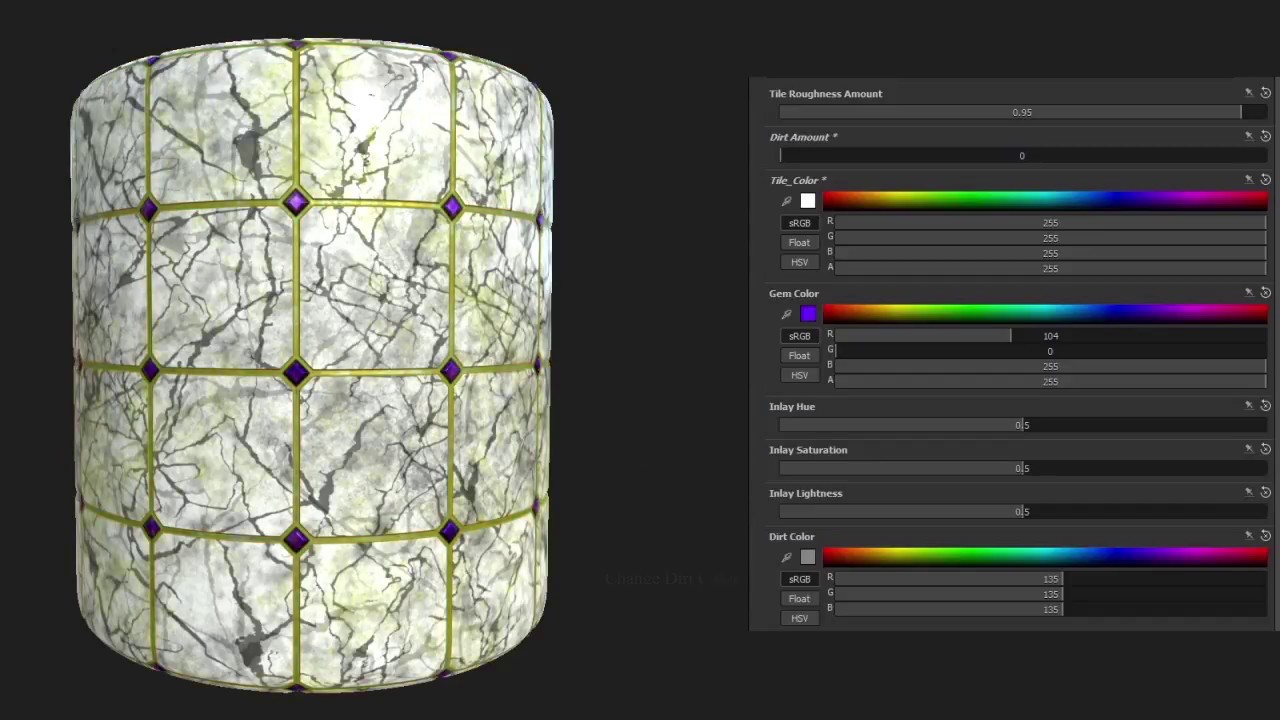The height and width of the screenshot is (720, 1280).
Task: Click the Gem Color hue gradient bar
Action: 1045,314
